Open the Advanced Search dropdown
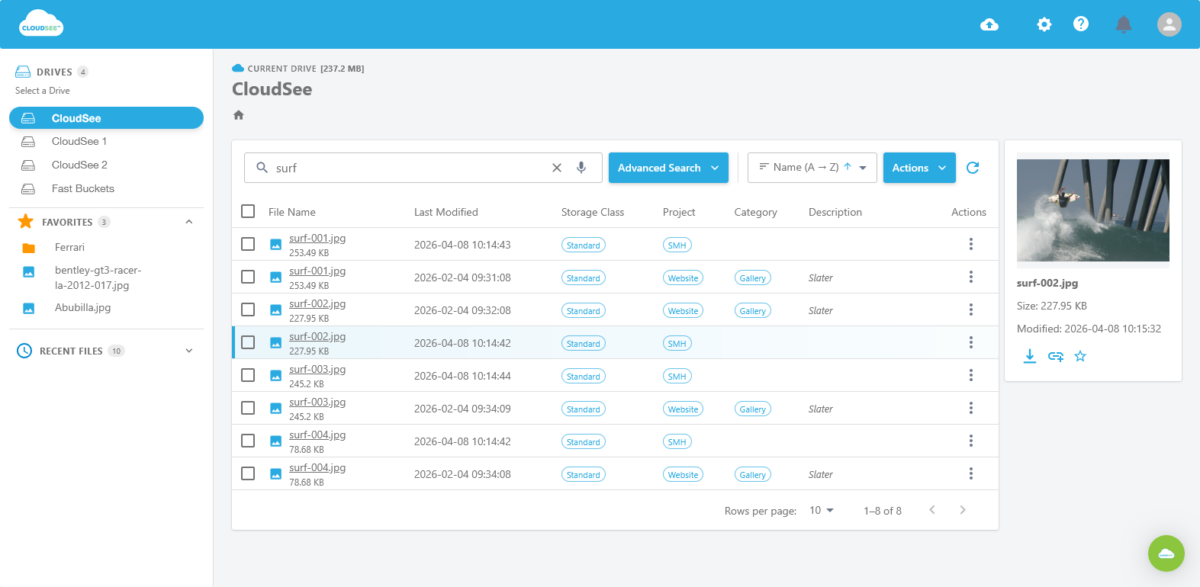 click(x=668, y=167)
